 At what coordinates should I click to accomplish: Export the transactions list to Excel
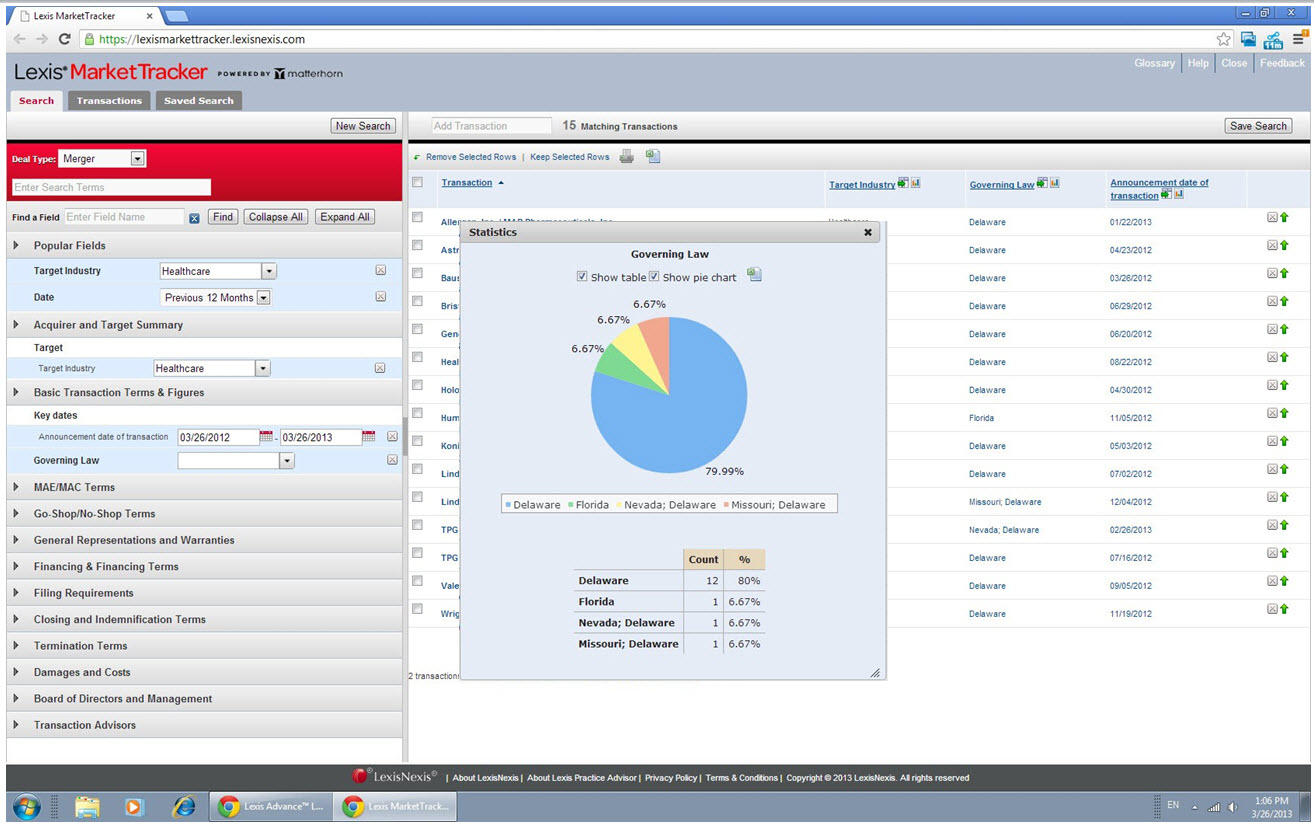[x=653, y=156]
